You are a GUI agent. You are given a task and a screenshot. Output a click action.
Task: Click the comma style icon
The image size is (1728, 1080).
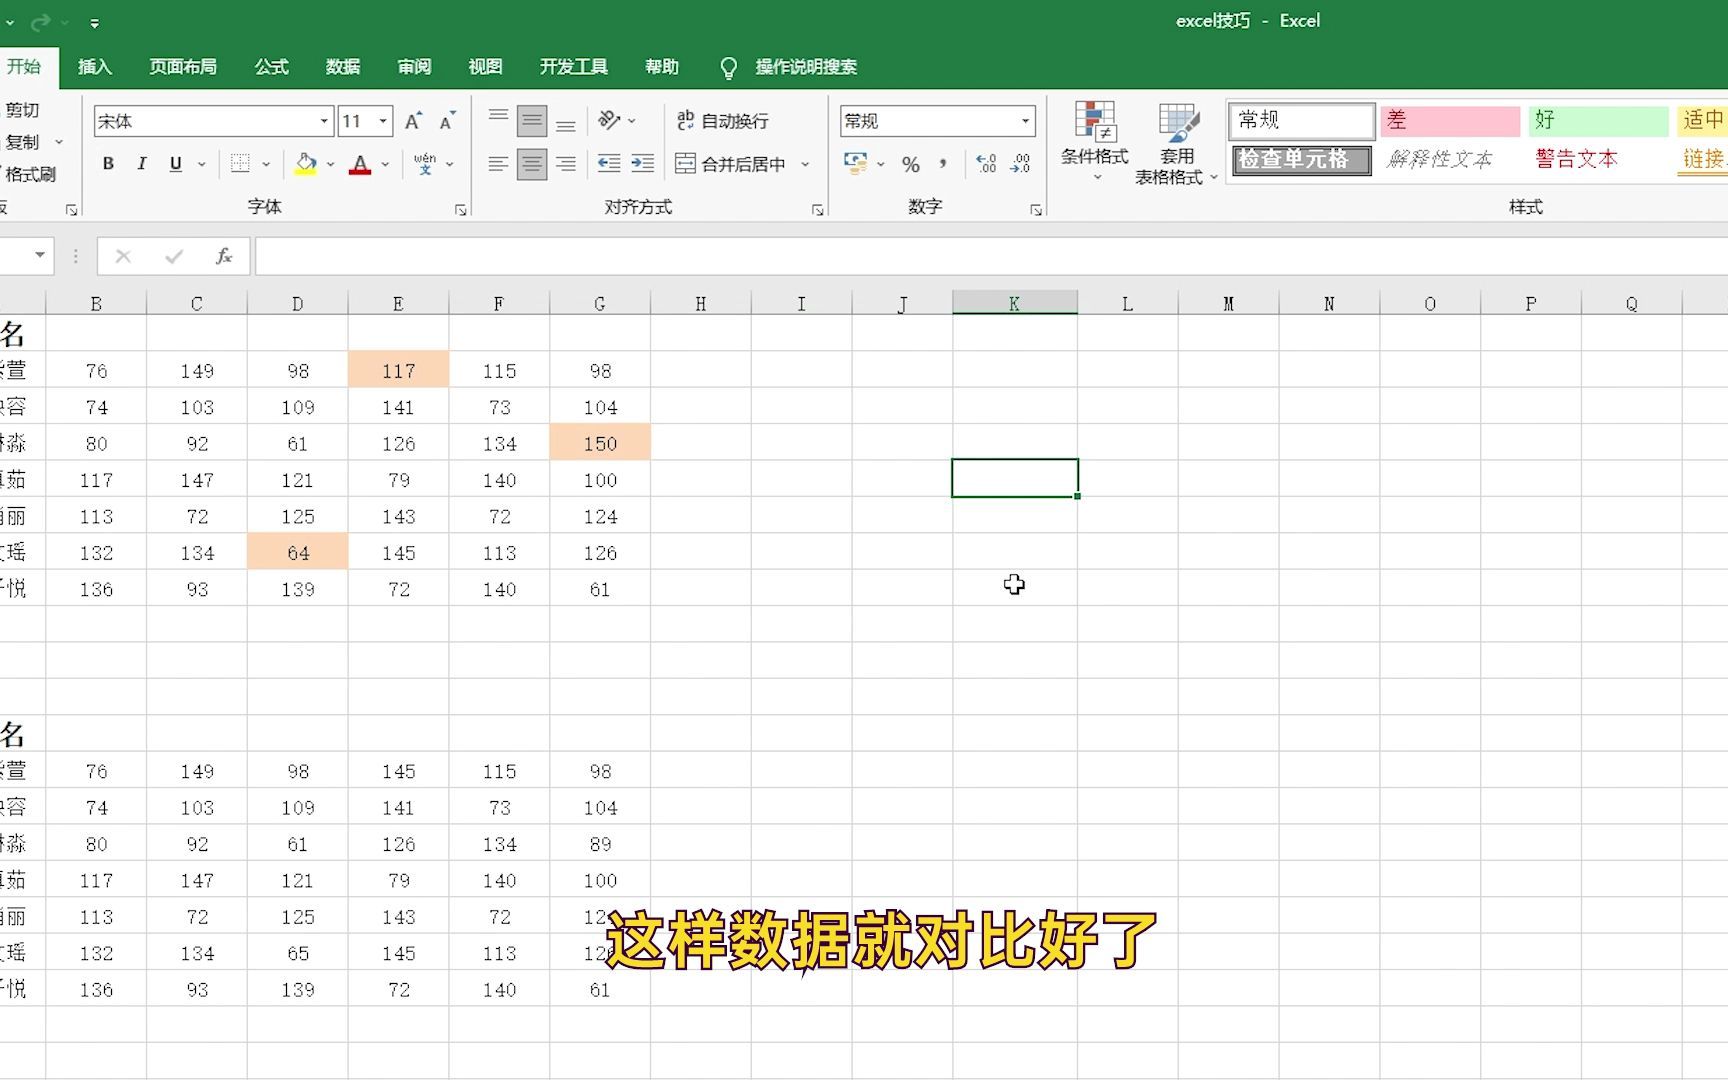click(941, 164)
